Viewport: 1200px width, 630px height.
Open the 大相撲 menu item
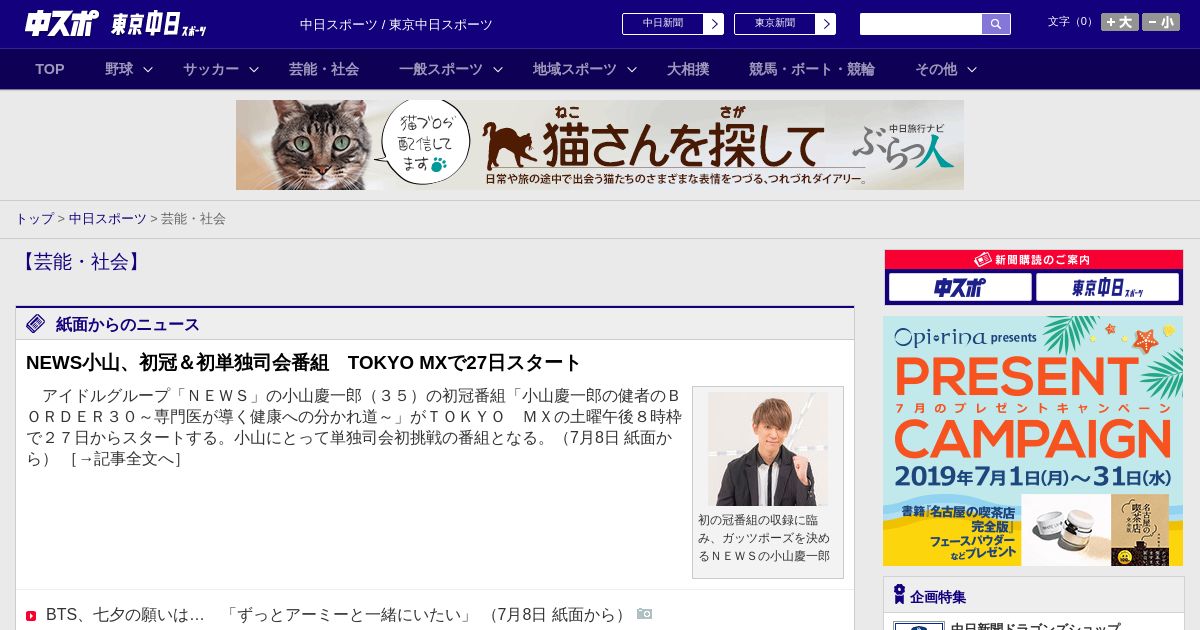(x=688, y=69)
